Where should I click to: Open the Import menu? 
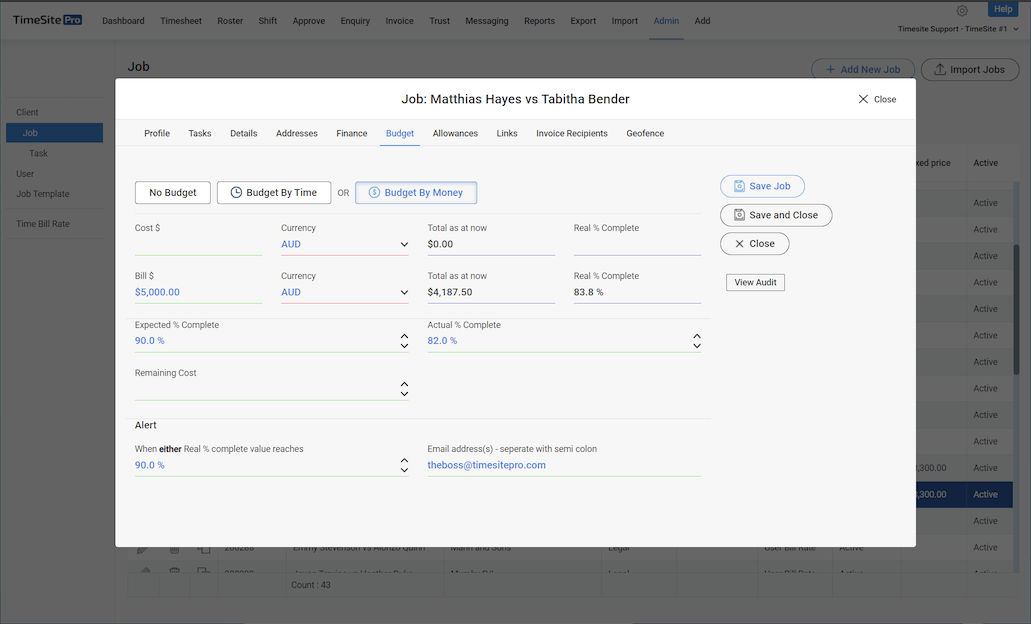pyautogui.click(x=625, y=21)
